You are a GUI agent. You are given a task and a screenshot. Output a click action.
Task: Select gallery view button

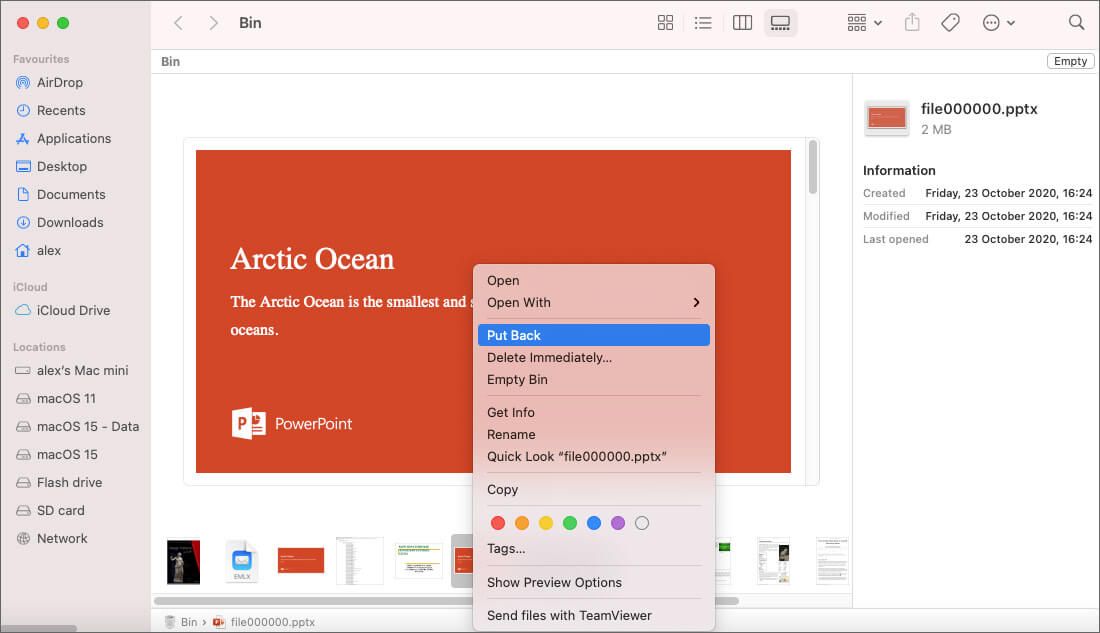[780, 23]
